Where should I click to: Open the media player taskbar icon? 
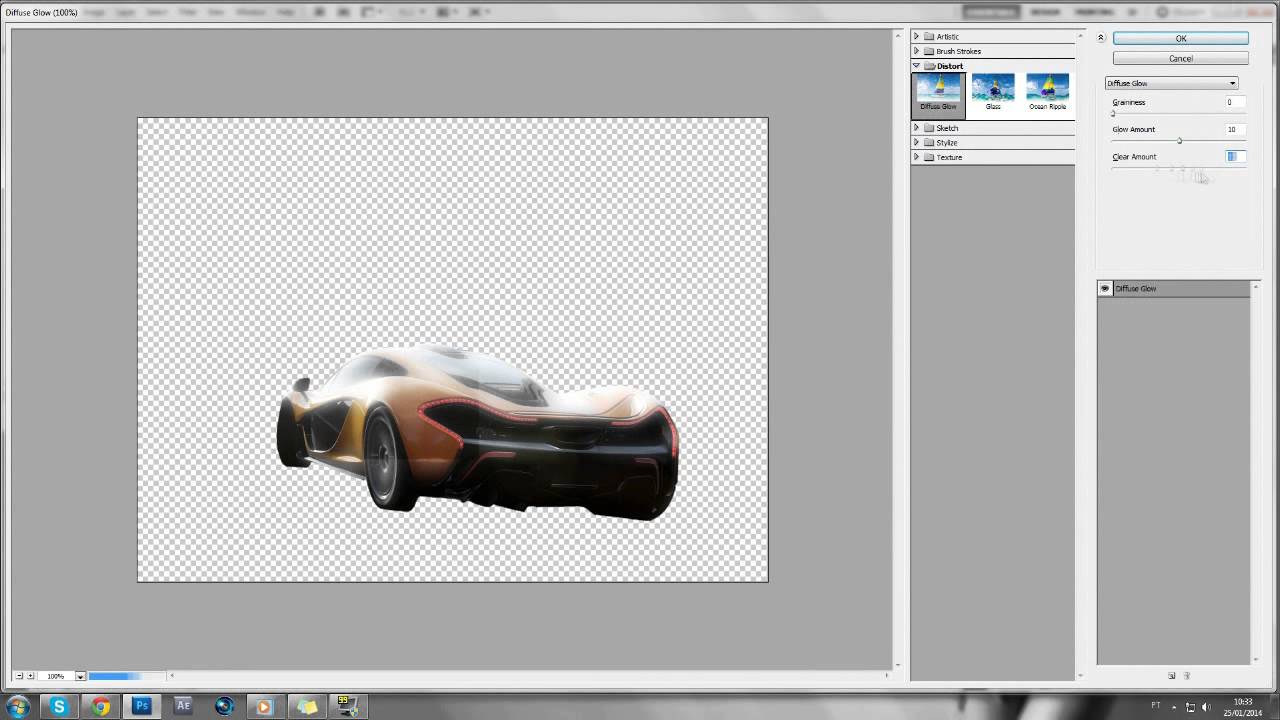pos(265,706)
